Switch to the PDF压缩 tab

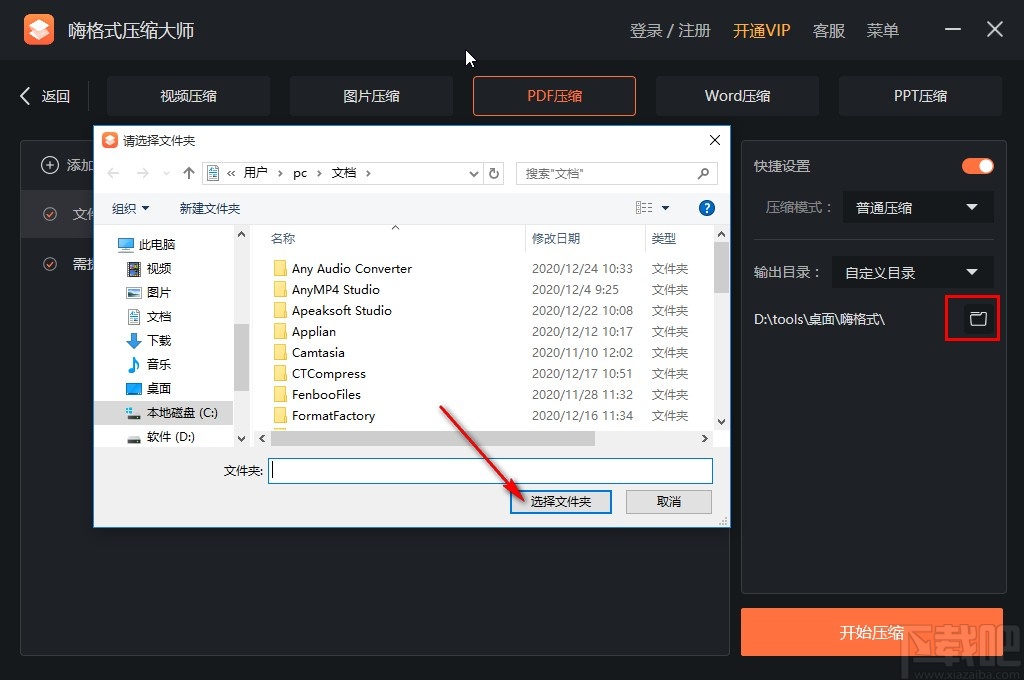(554, 96)
